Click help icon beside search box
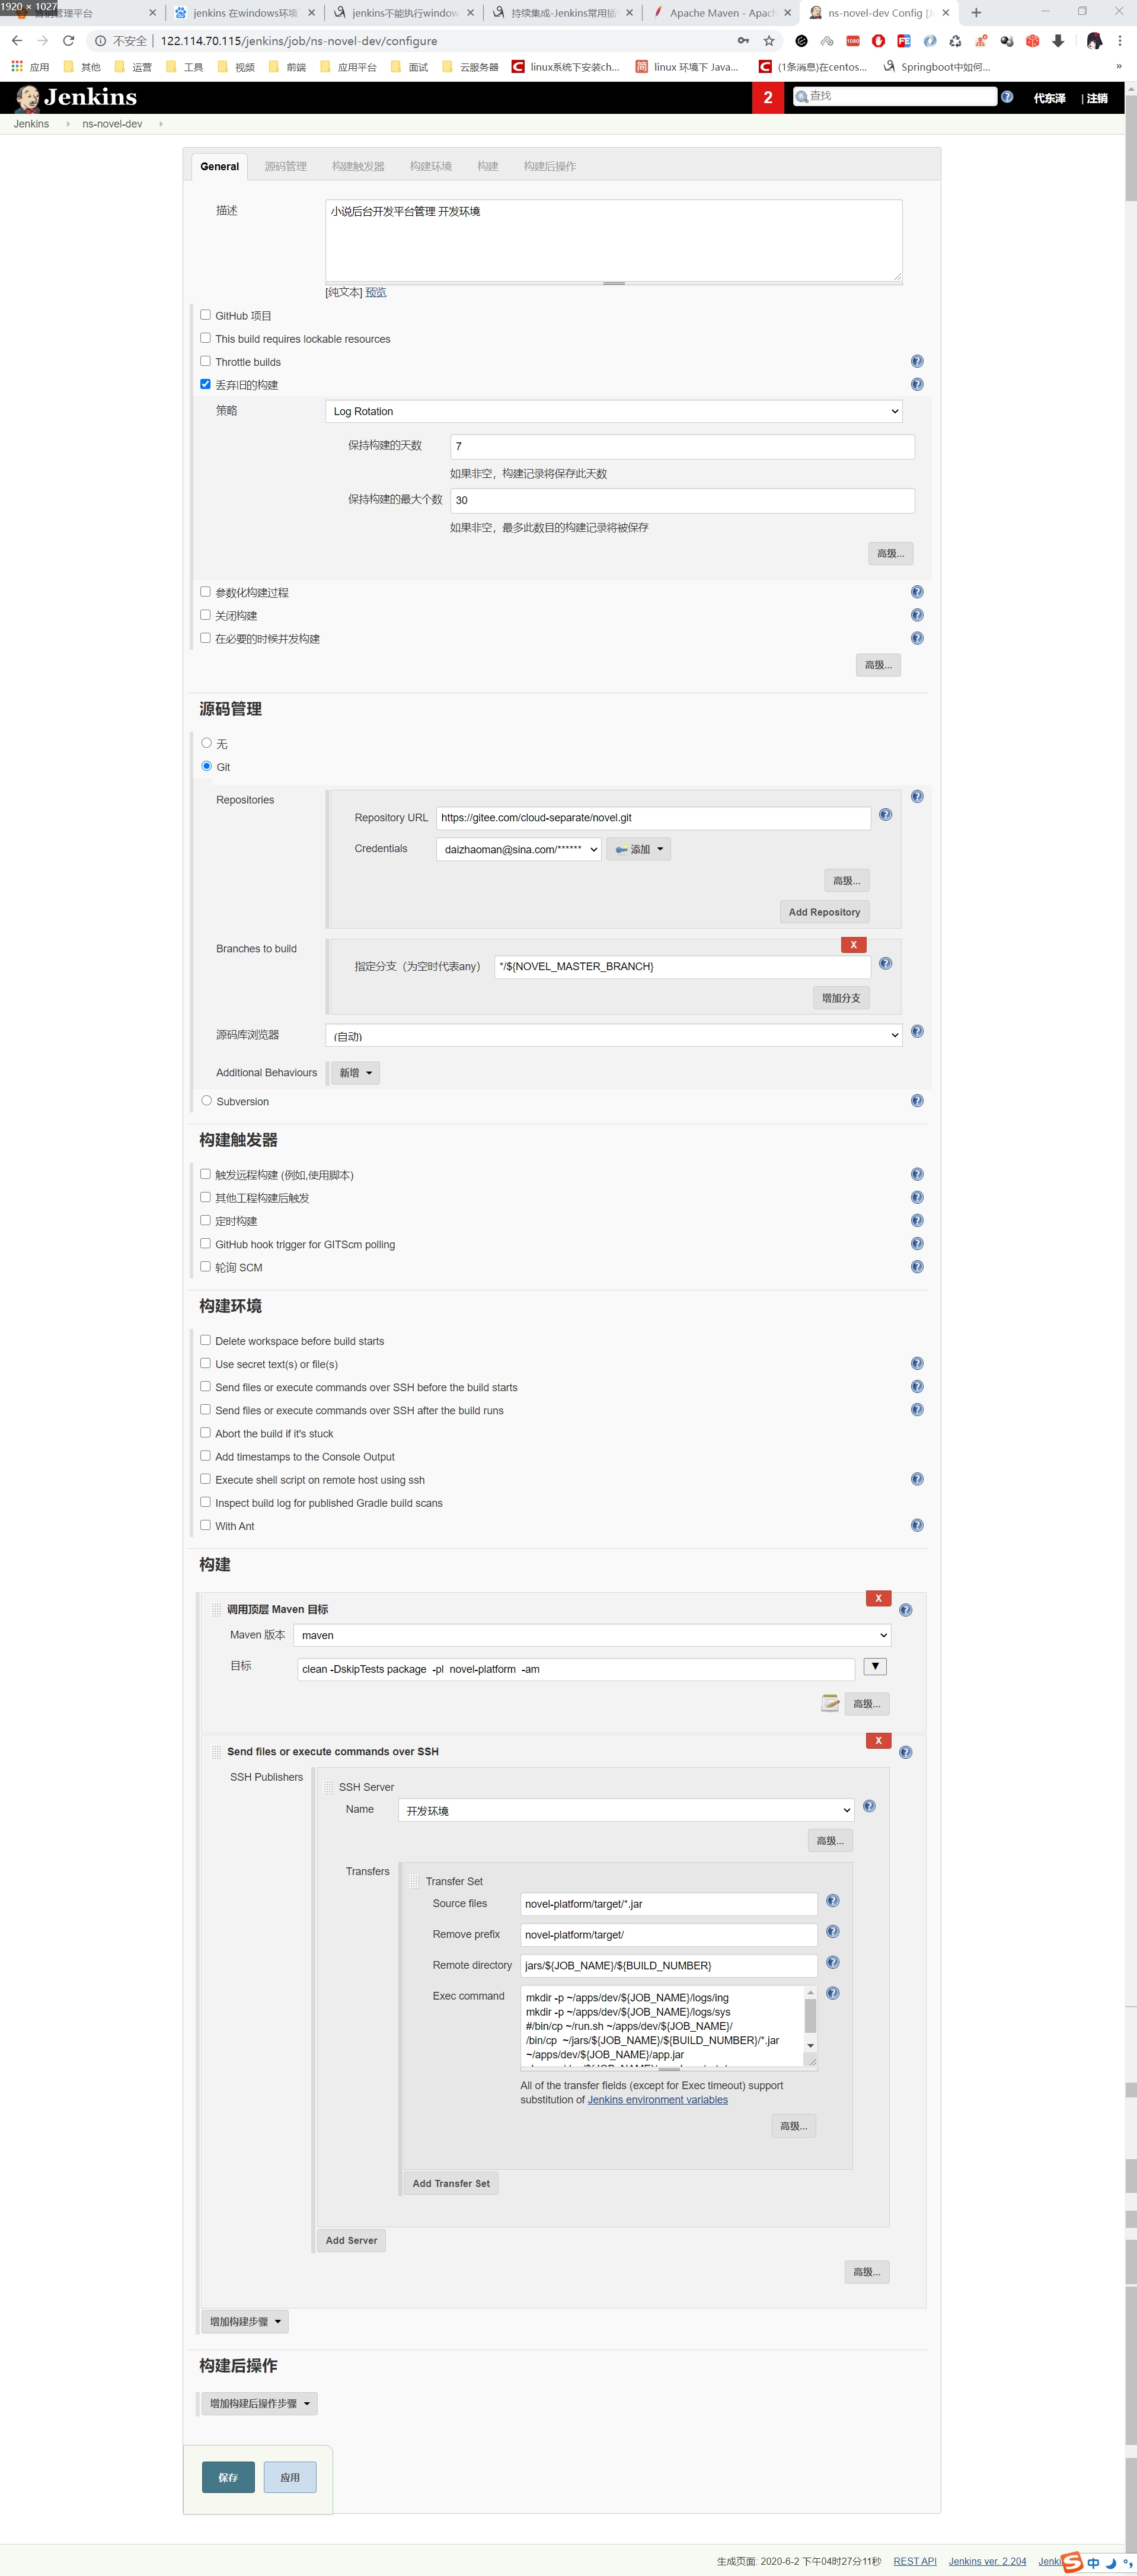 tap(1007, 97)
